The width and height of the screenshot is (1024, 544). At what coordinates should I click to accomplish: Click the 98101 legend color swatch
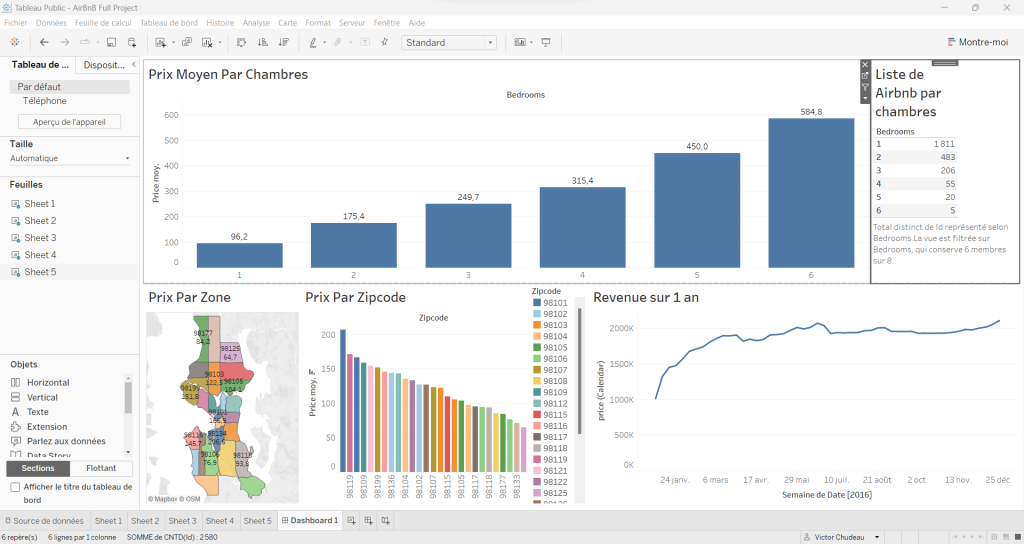(x=537, y=303)
